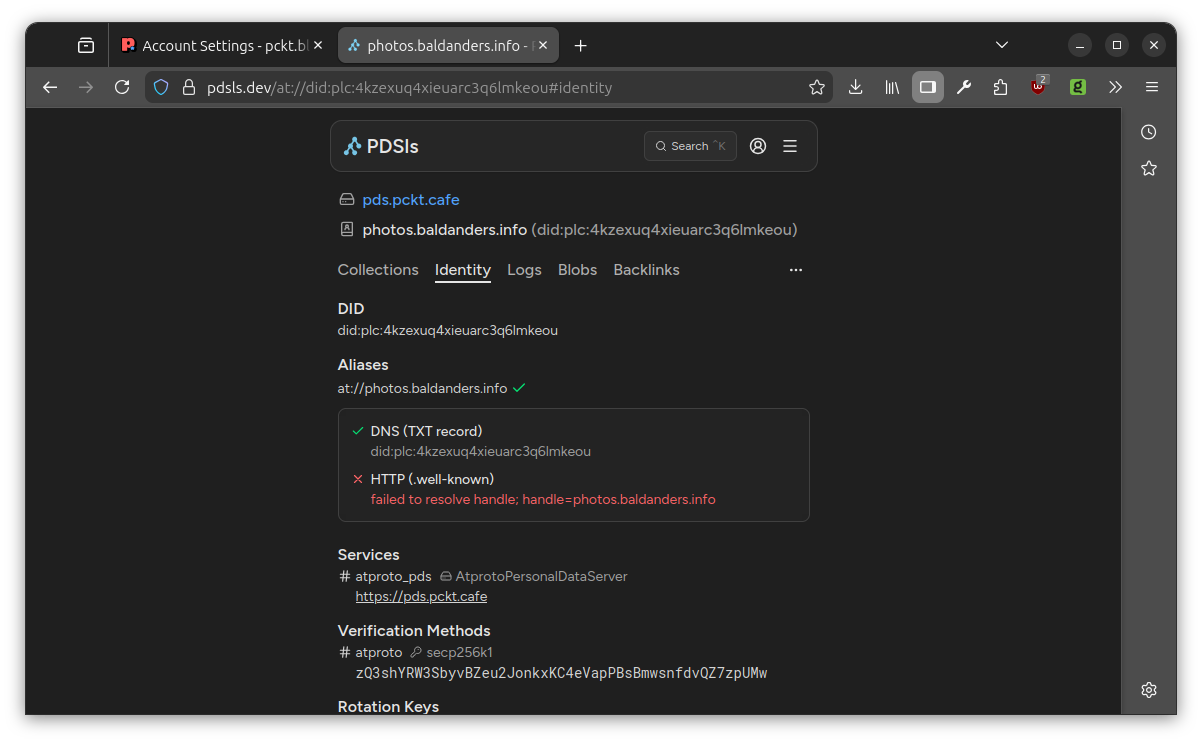Open the uBlock Origin extension icon
The height and width of the screenshot is (743, 1202).
[x=1039, y=87]
